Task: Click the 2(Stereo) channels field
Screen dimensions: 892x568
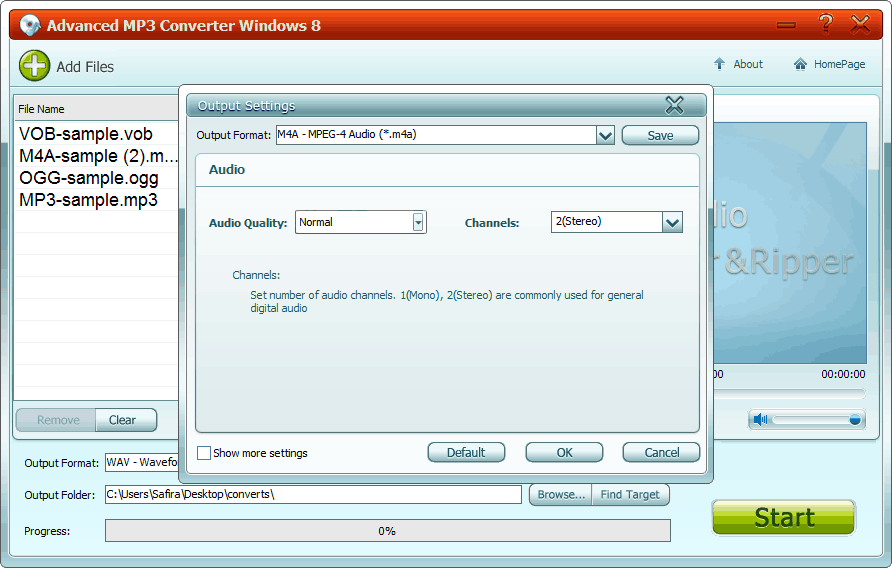Action: 606,221
